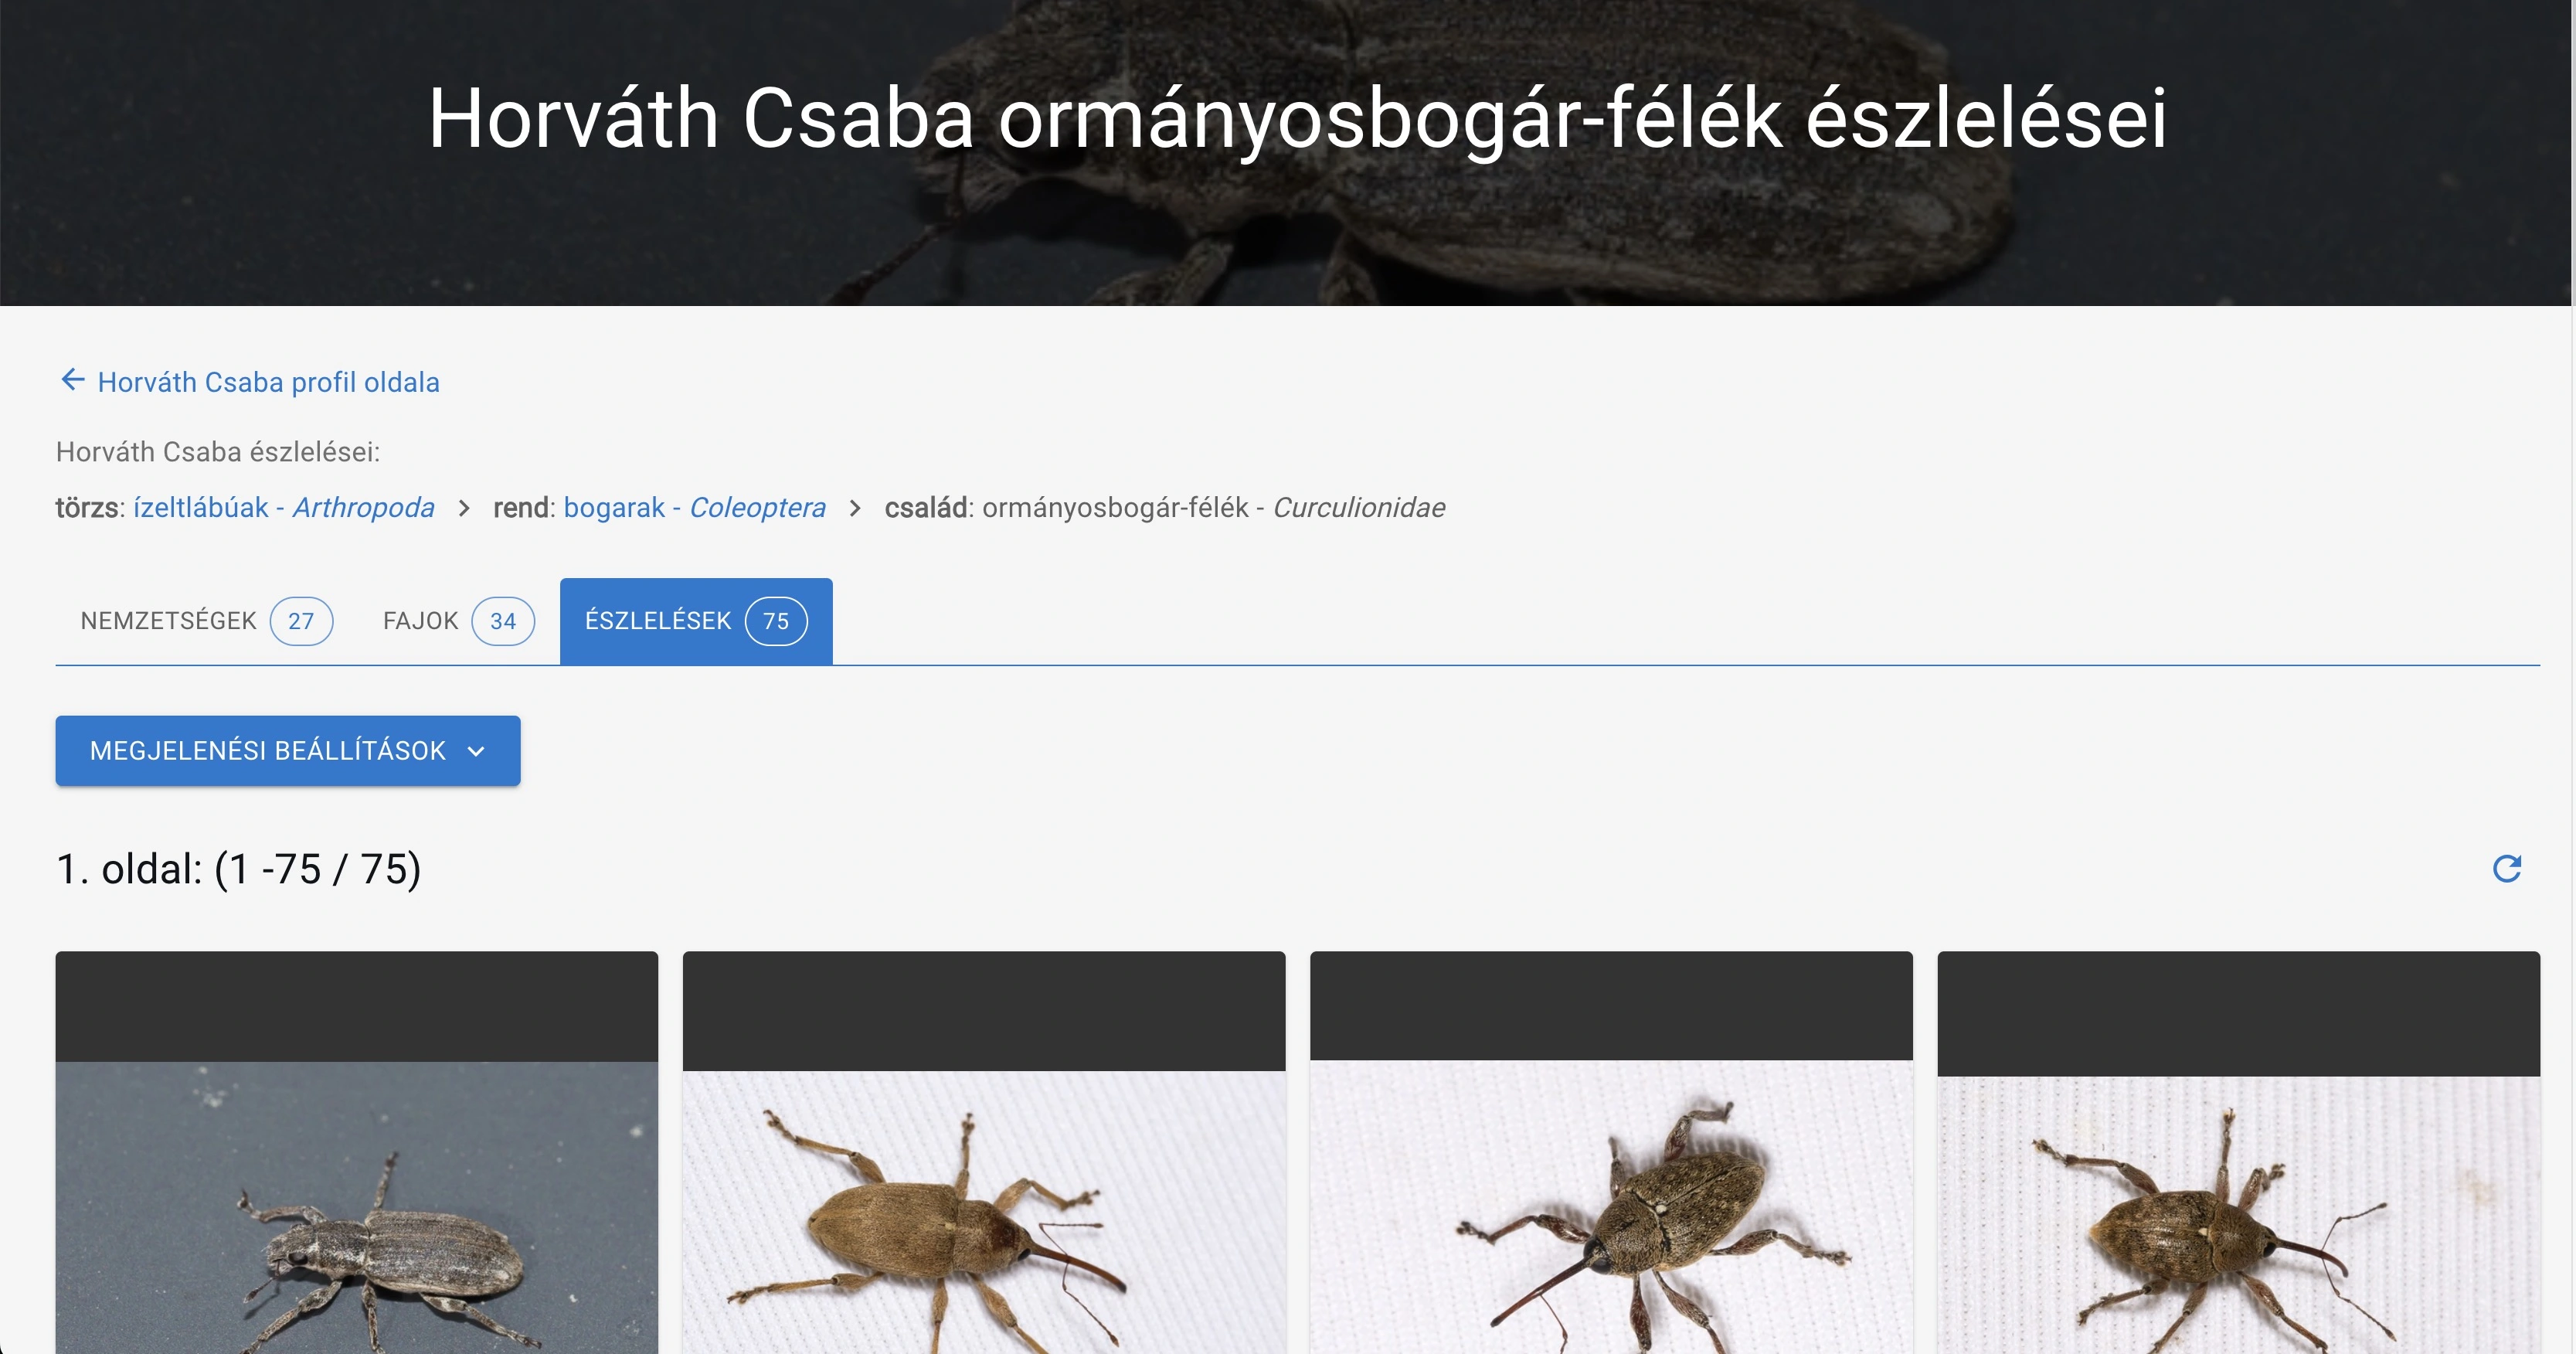Refresh the observations list
Viewport: 2576px width, 1354px height.
(2506, 869)
